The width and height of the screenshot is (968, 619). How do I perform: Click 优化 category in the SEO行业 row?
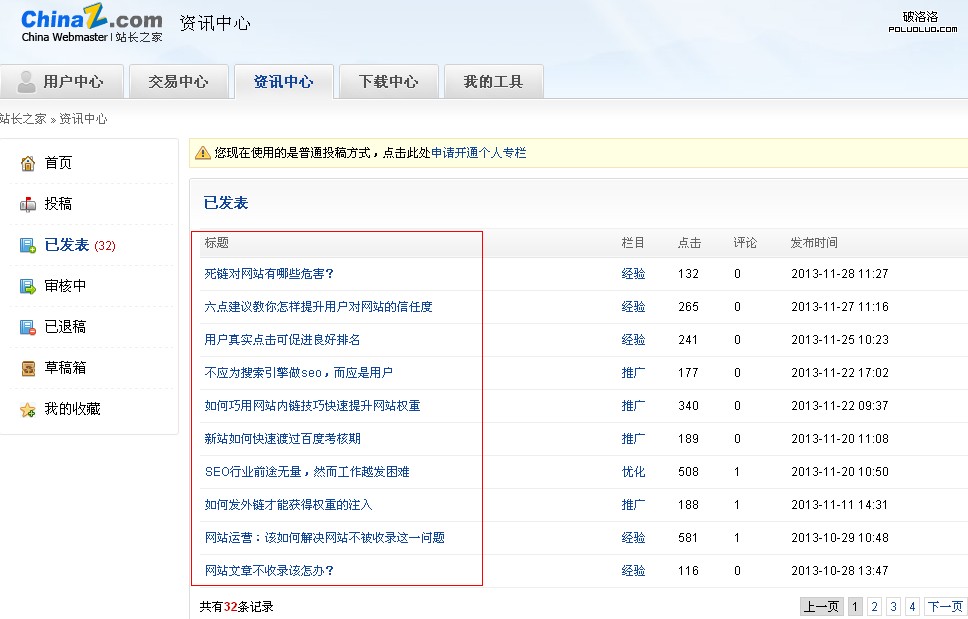633,472
